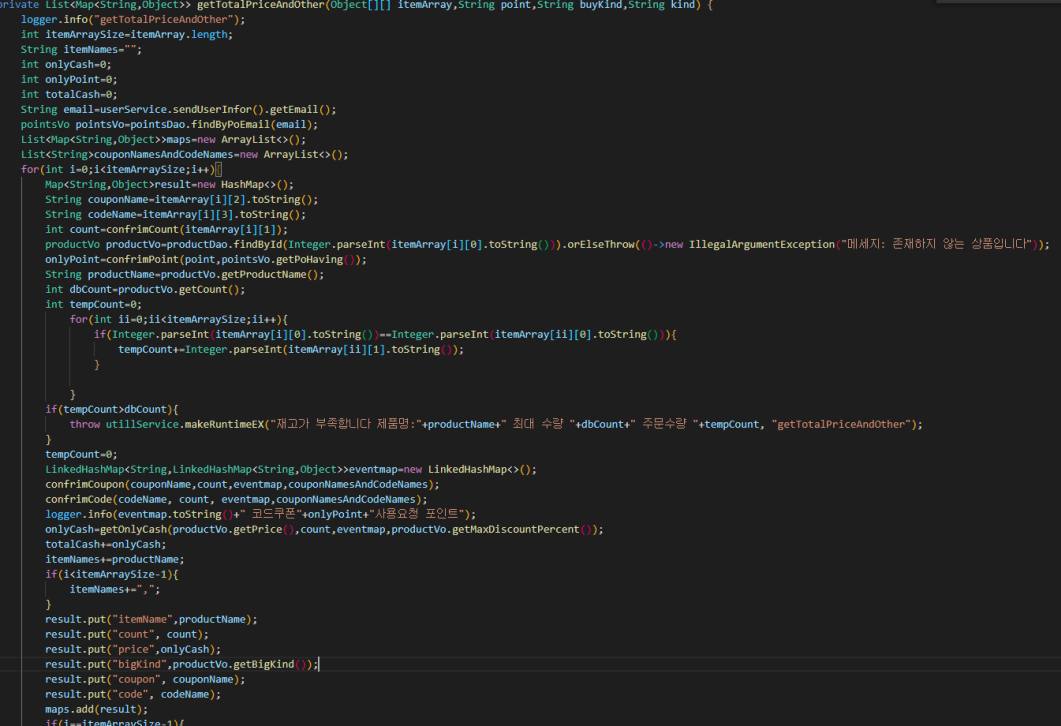Click the 'itemNames+=",";' line

pos(114,589)
